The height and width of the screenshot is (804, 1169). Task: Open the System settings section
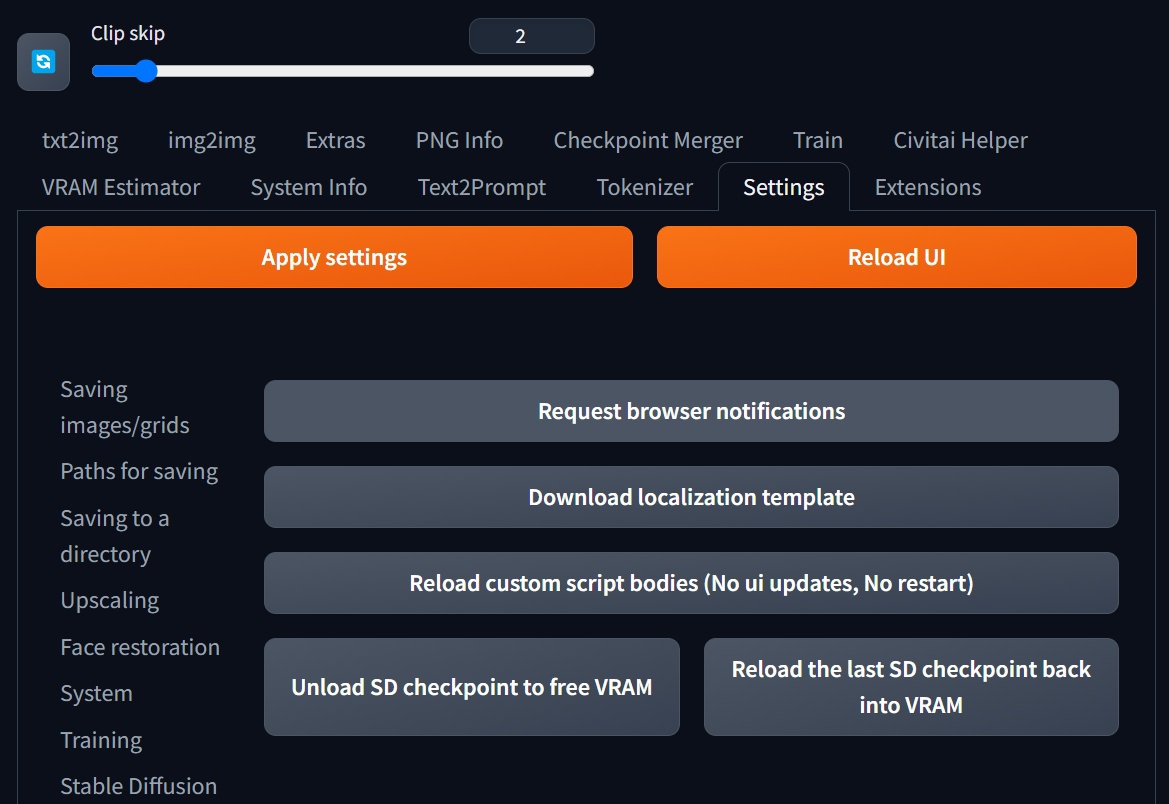(x=96, y=693)
